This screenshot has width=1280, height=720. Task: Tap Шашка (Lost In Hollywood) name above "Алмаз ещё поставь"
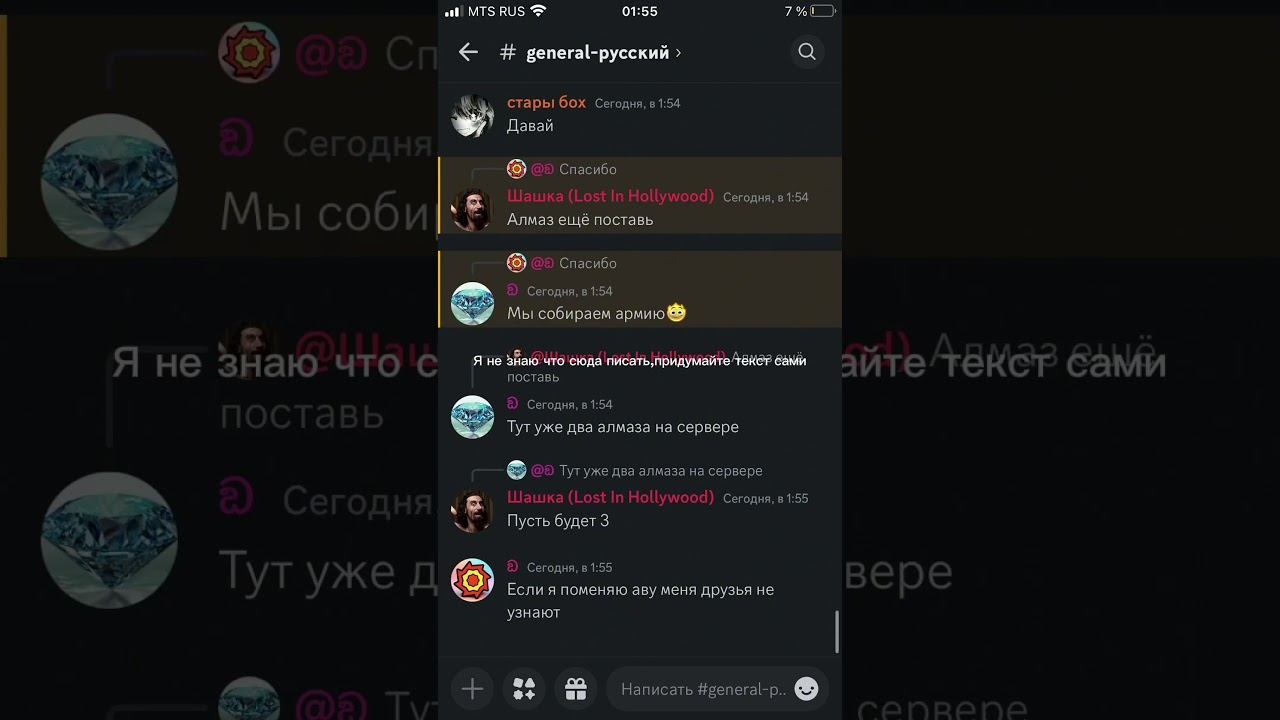point(610,196)
